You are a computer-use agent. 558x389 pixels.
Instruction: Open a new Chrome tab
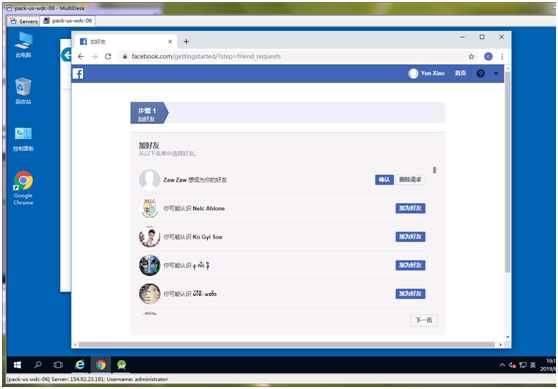186,42
